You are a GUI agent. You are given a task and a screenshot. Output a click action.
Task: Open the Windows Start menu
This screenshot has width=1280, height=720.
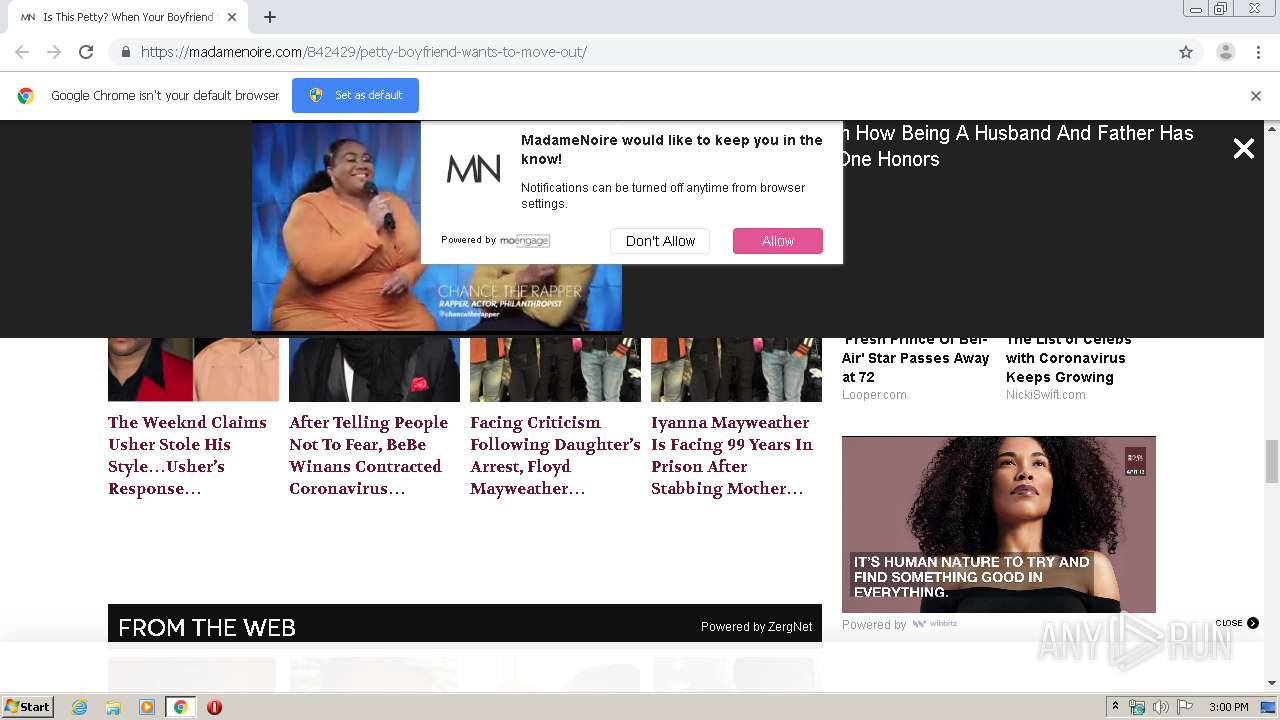tap(28, 707)
